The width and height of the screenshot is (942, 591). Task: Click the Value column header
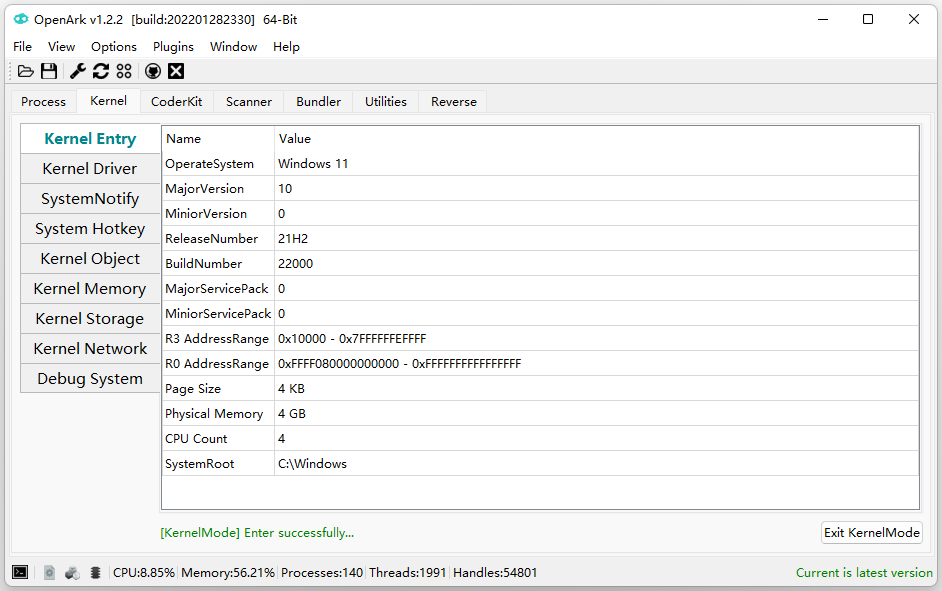[597, 139]
